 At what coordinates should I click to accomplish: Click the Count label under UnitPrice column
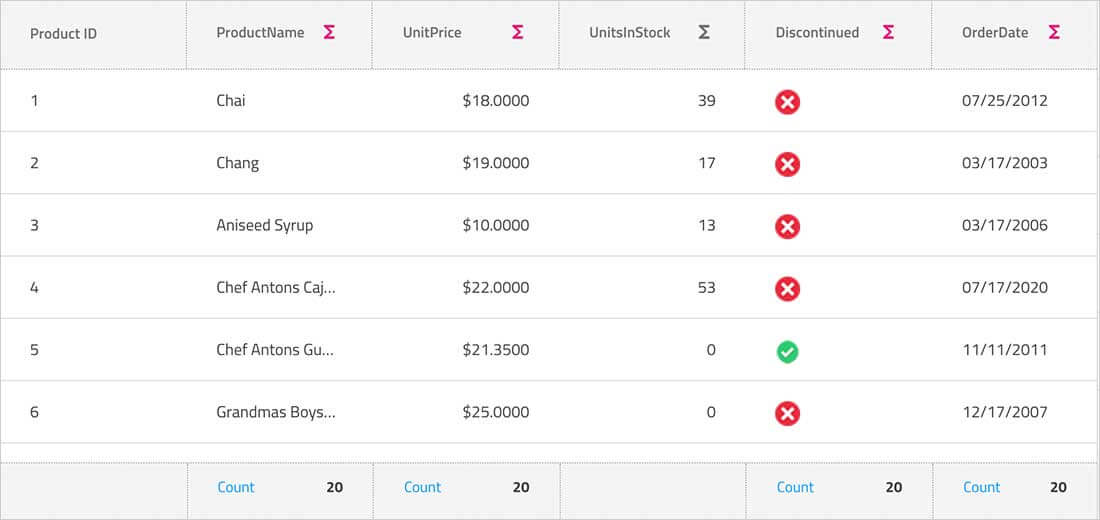point(422,487)
